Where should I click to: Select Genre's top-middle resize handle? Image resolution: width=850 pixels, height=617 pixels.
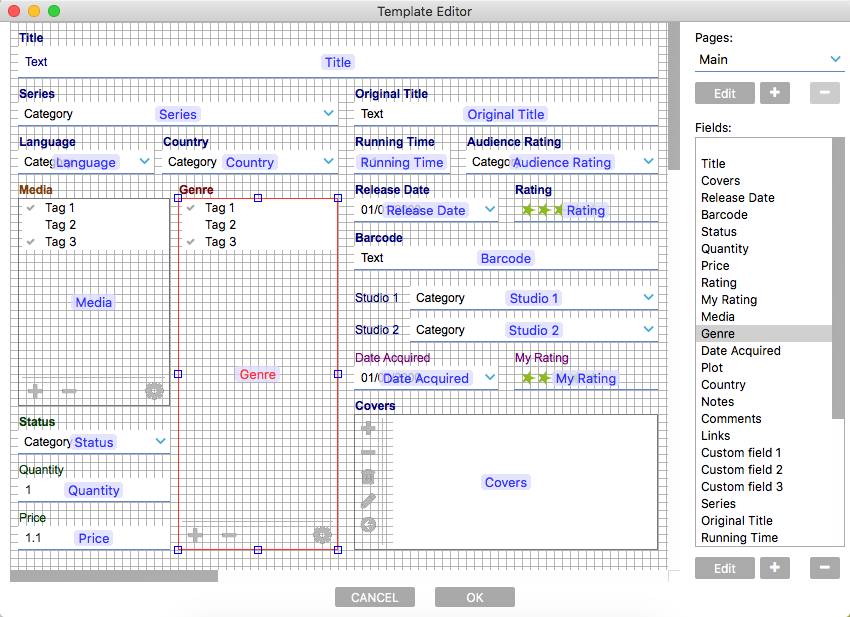pyautogui.click(x=258, y=198)
